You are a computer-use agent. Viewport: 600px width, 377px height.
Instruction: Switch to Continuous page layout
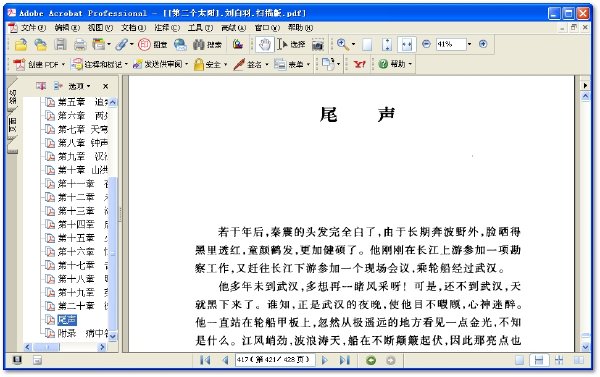pyautogui.click(x=539, y=360)
